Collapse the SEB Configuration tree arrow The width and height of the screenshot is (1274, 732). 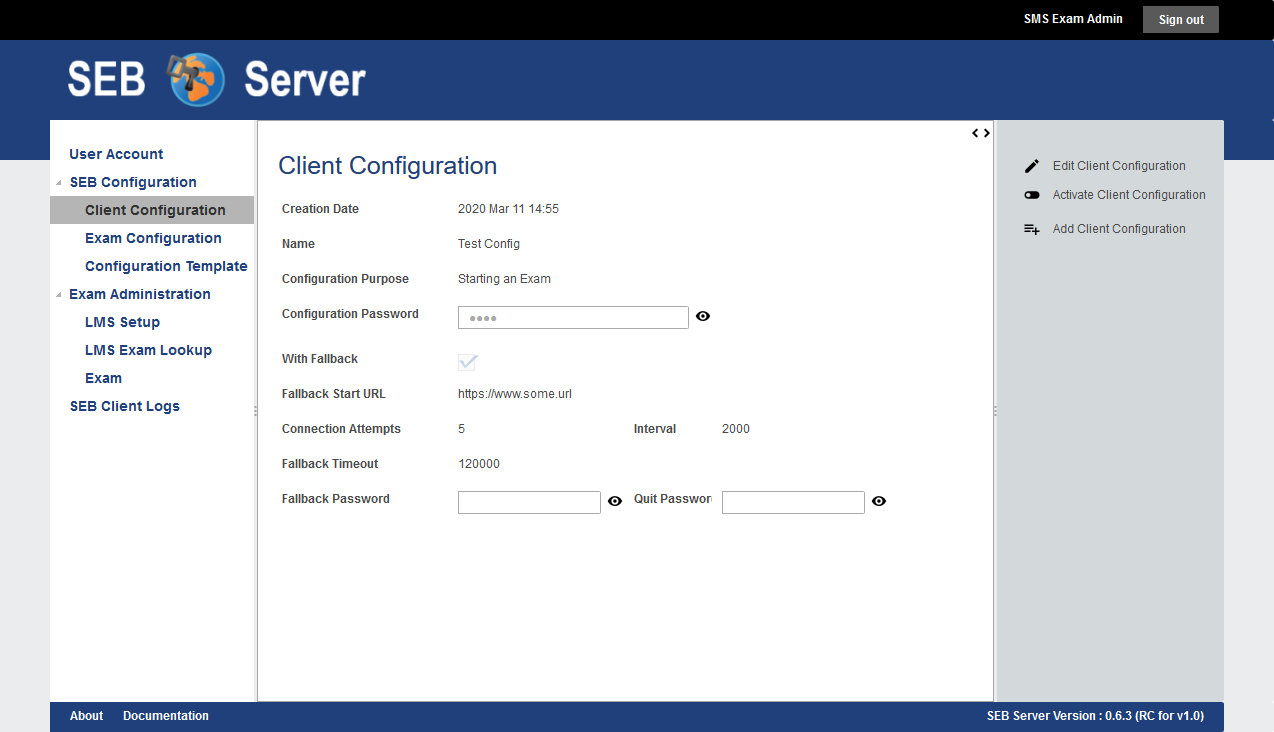(59, 183)
